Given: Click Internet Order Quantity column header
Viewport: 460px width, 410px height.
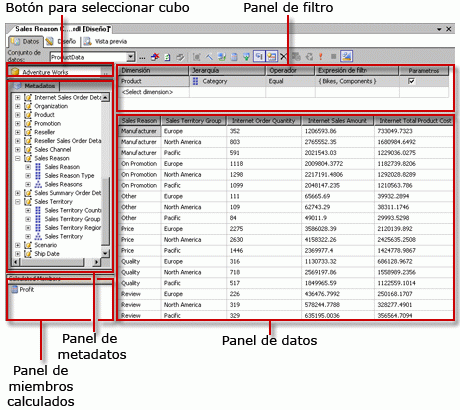Looking at the screenshot, I should pyautogui.click(x=264, y=121).
